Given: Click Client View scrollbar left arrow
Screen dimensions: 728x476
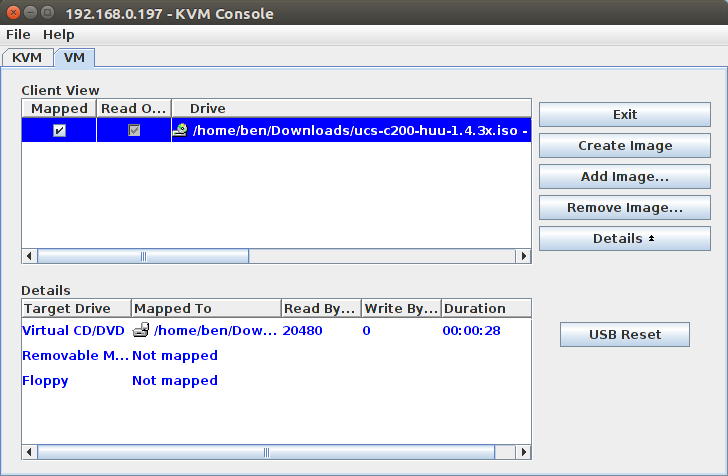Looking at the screenshot, I should pos(29,256).
